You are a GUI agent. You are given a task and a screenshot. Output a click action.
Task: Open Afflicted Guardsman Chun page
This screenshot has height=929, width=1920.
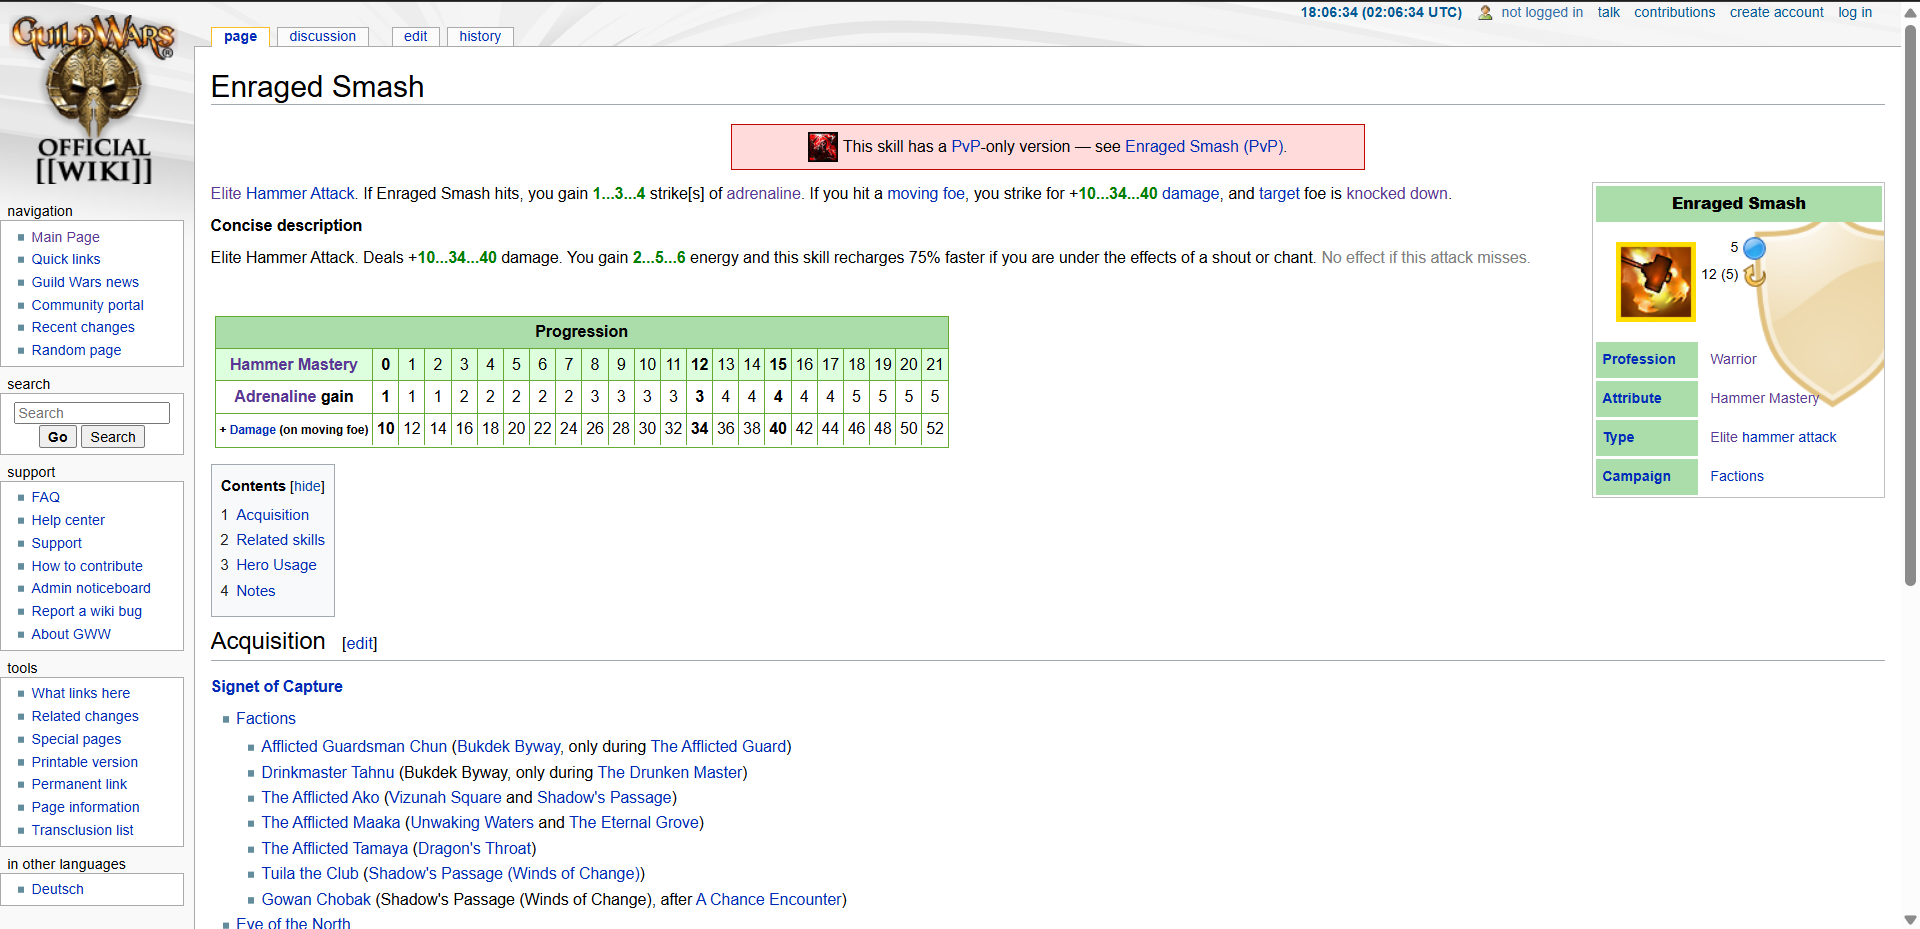[x=354, y=746]
